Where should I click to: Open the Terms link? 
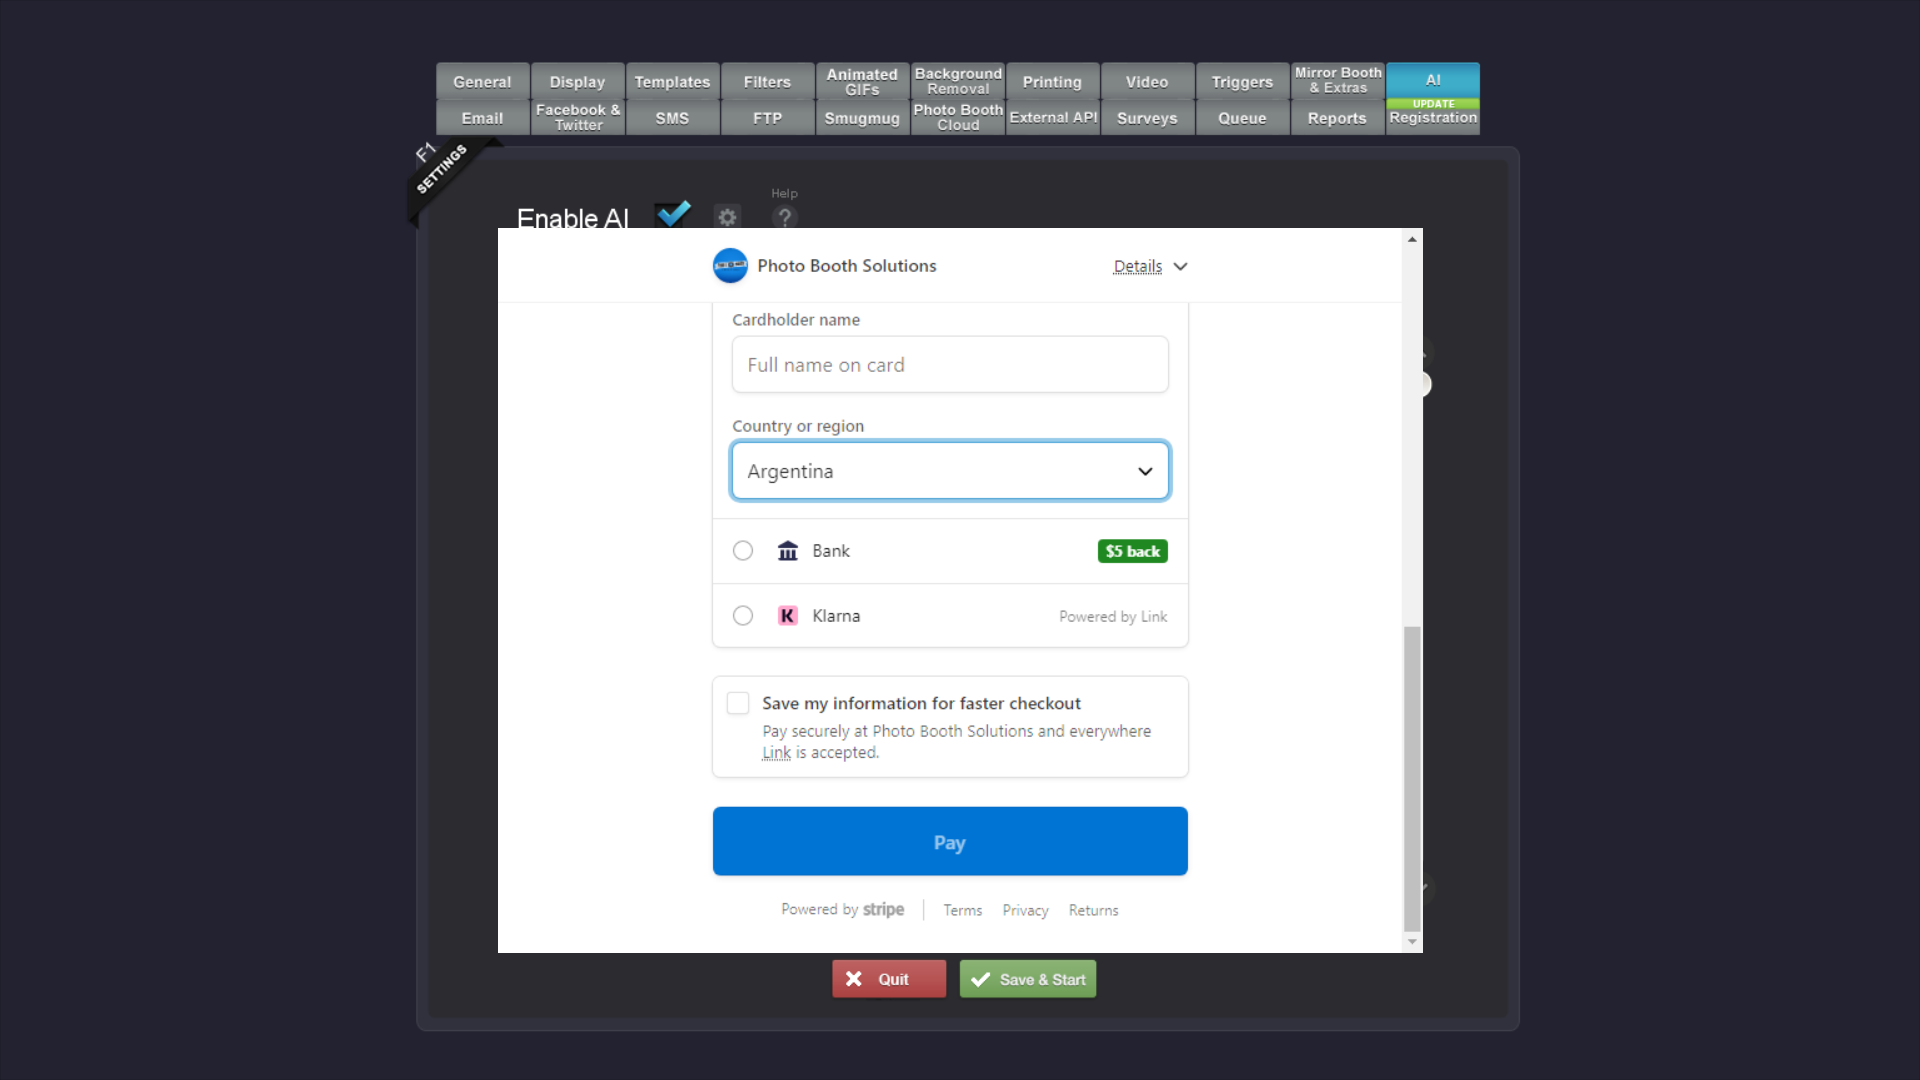[x=962, y=910]
